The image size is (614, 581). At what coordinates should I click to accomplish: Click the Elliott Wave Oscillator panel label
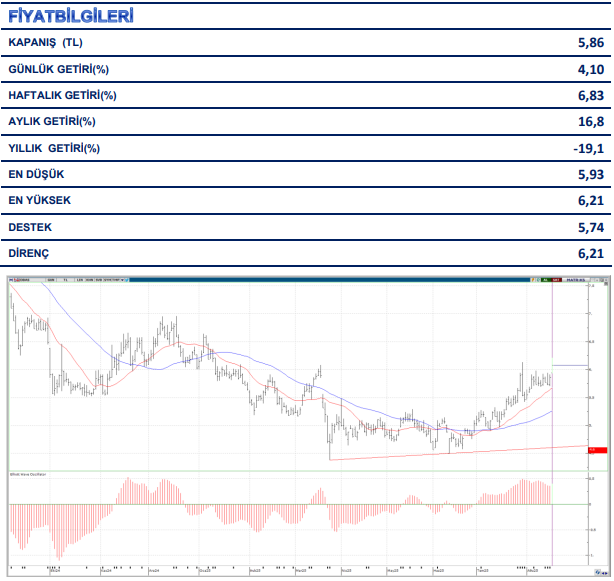30,475
